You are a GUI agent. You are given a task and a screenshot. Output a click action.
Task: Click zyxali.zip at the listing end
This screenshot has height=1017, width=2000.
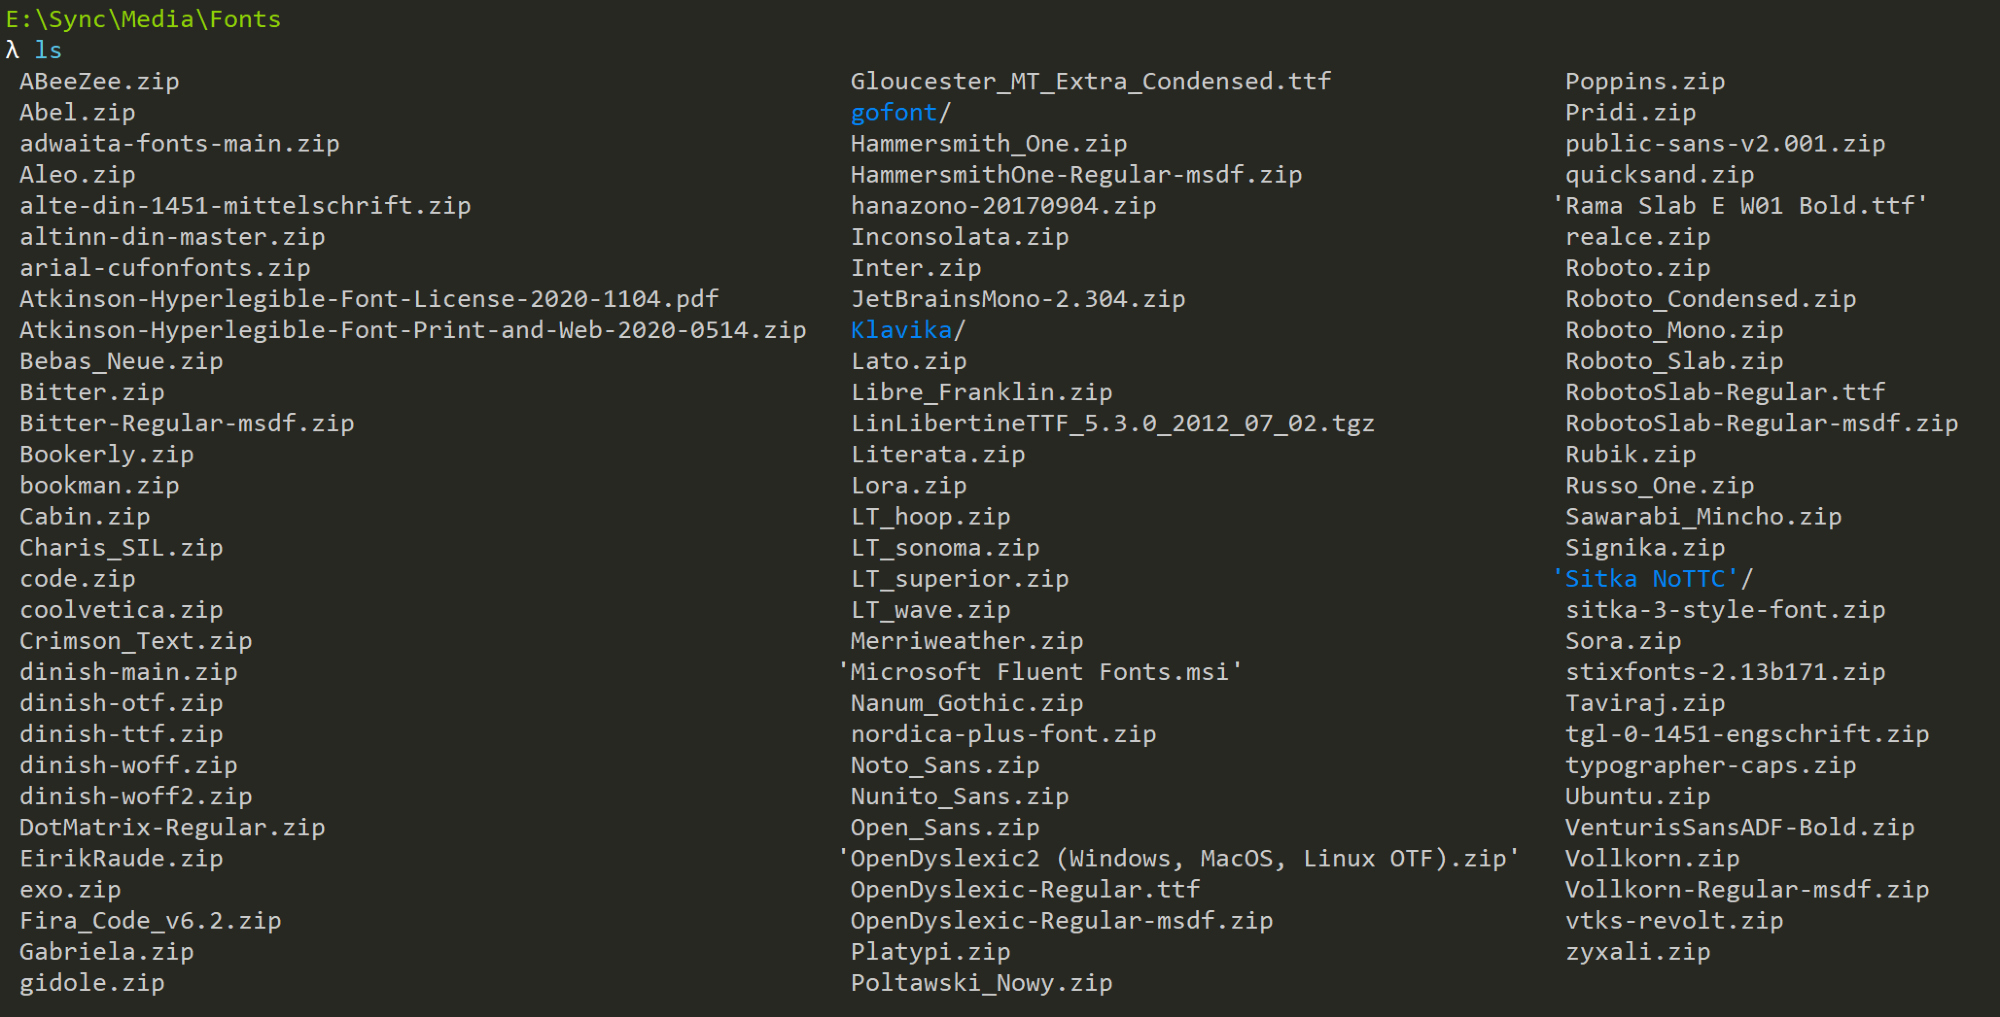[x=1637, y=952]
